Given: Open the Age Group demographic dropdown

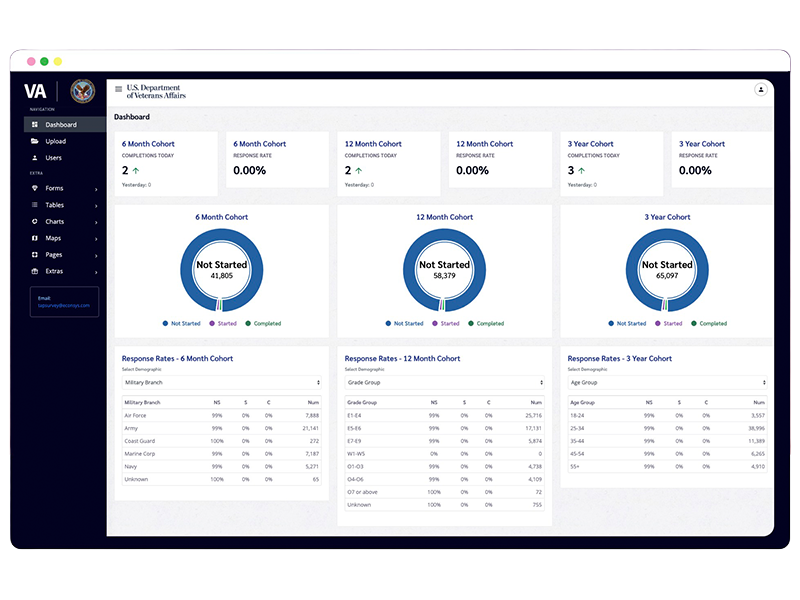Looking at the screenshot, I should coord(666,383).
